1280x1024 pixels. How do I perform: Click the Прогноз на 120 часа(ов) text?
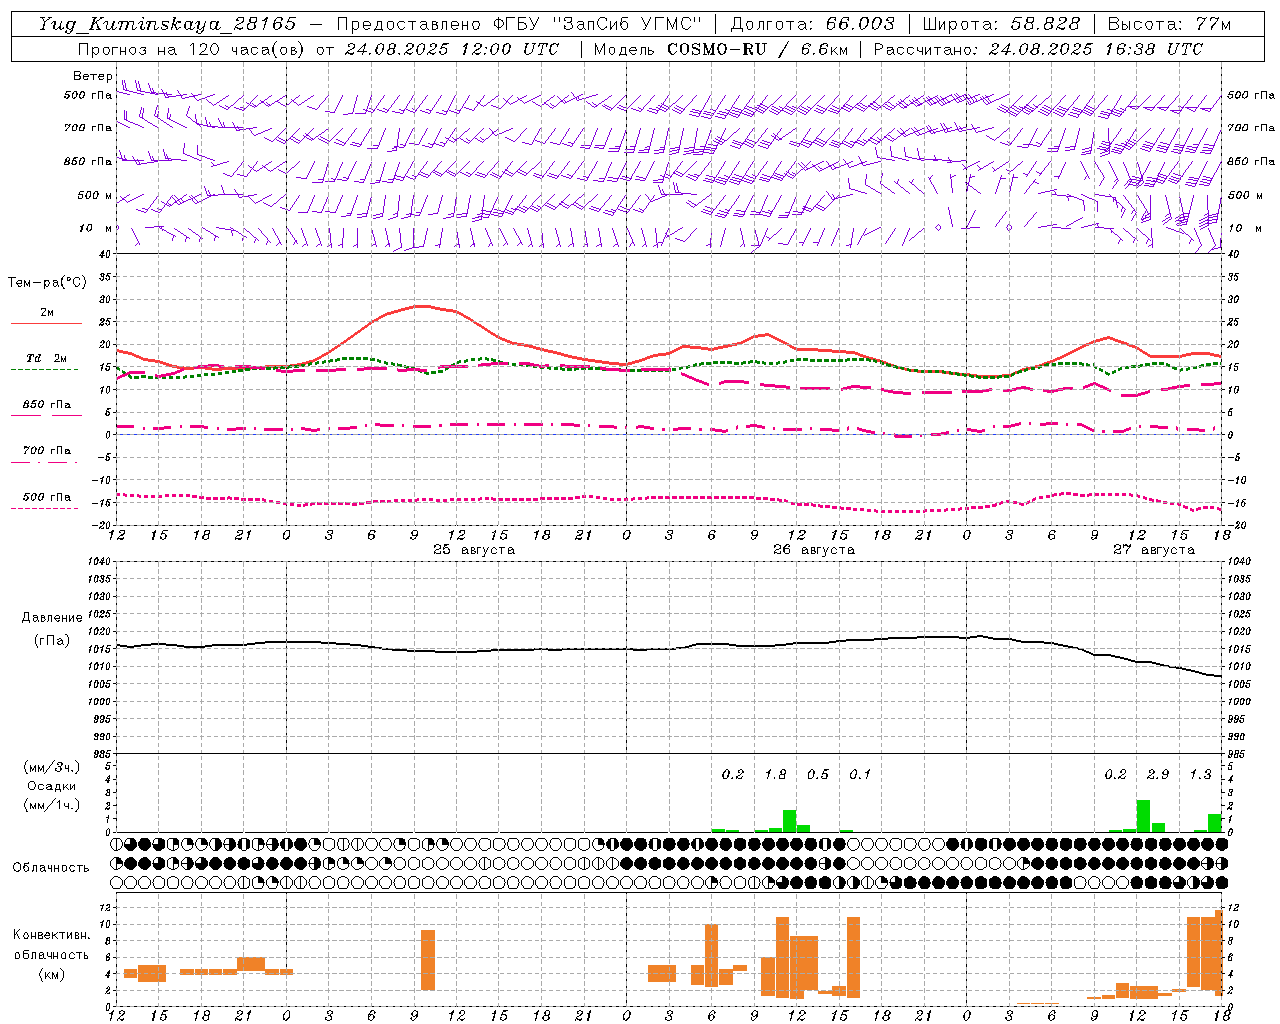point(192,49)
